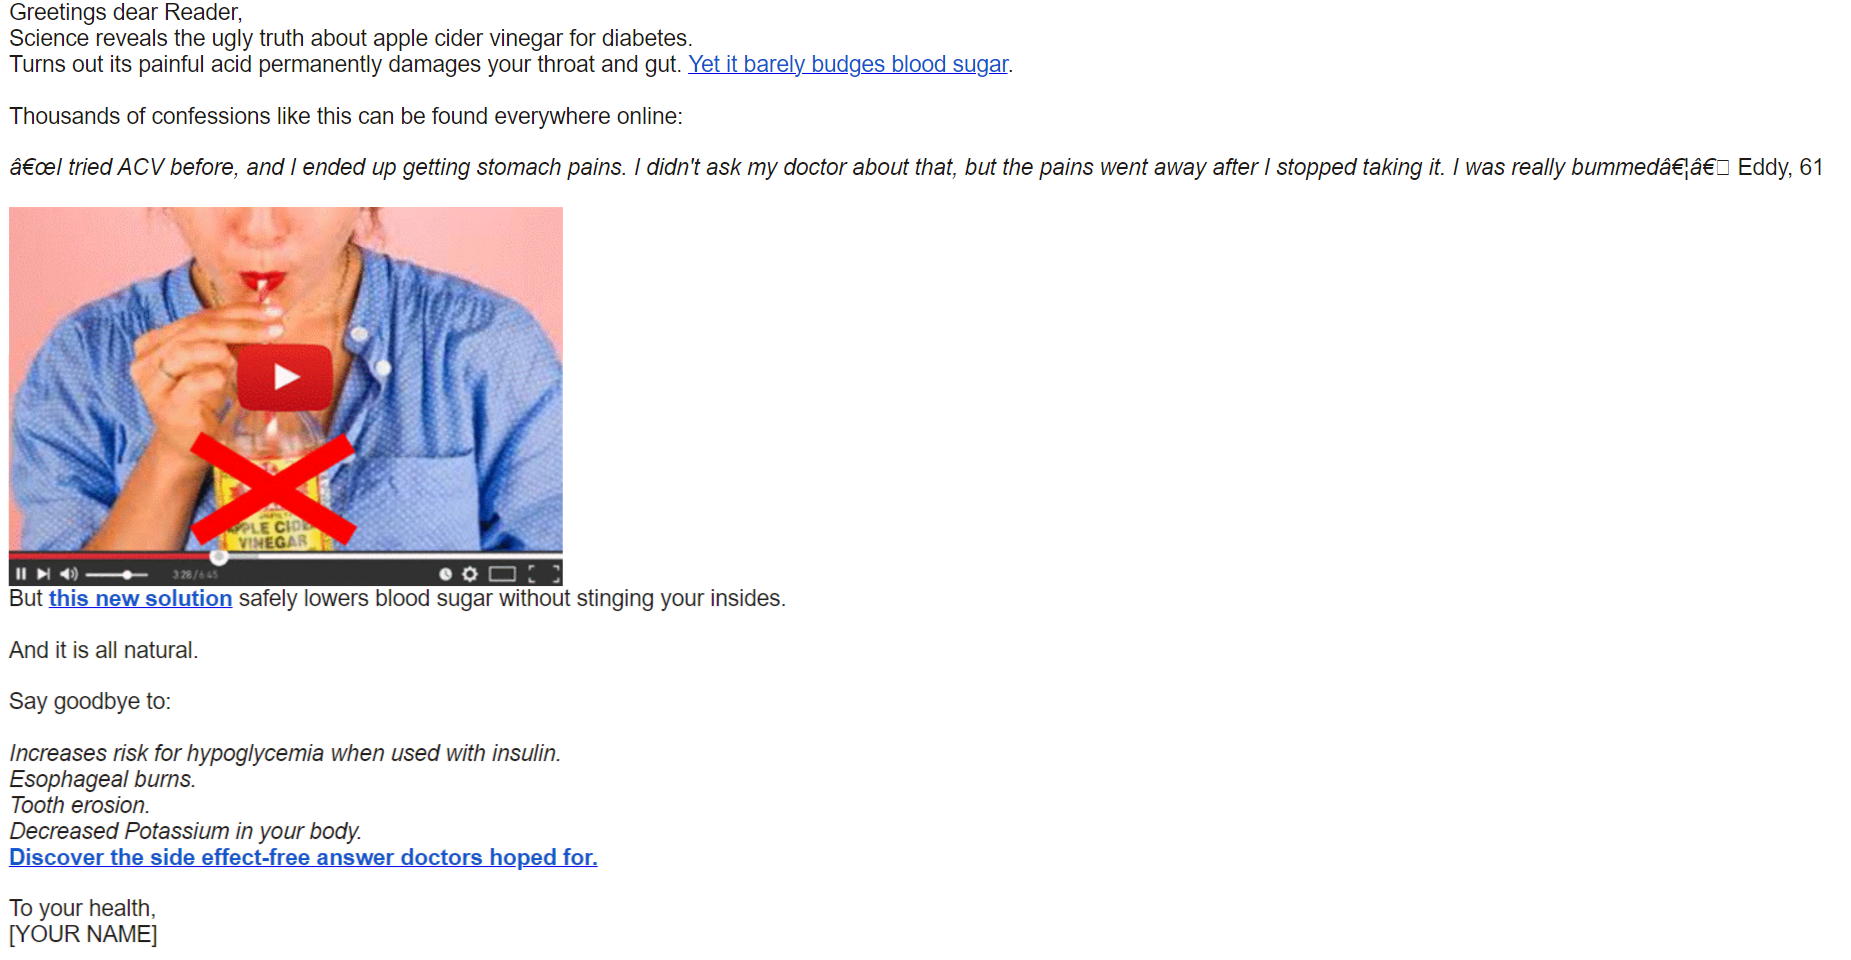Image resolution: width=1851 pixels, height=960 pixels.
Task: Follow the 'this new solution' link
Action: coord(140,598)
